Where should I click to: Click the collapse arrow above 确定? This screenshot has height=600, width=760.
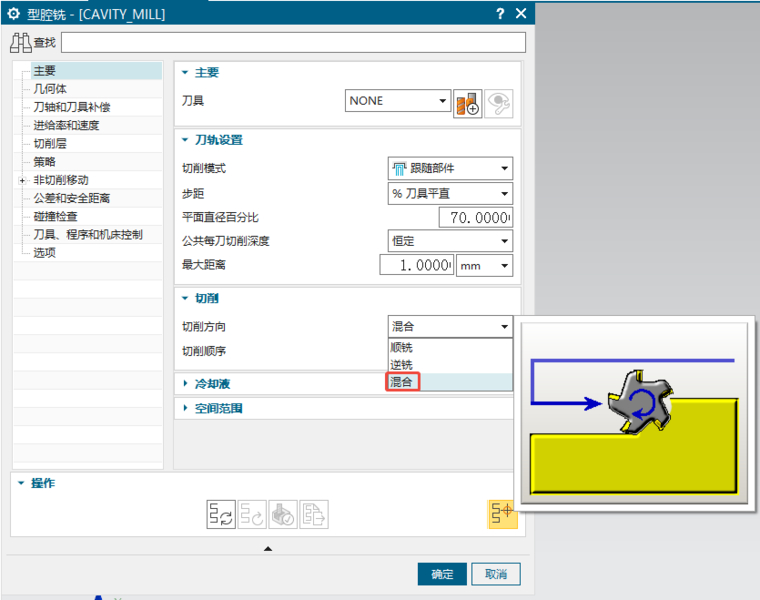coord(268,549)
